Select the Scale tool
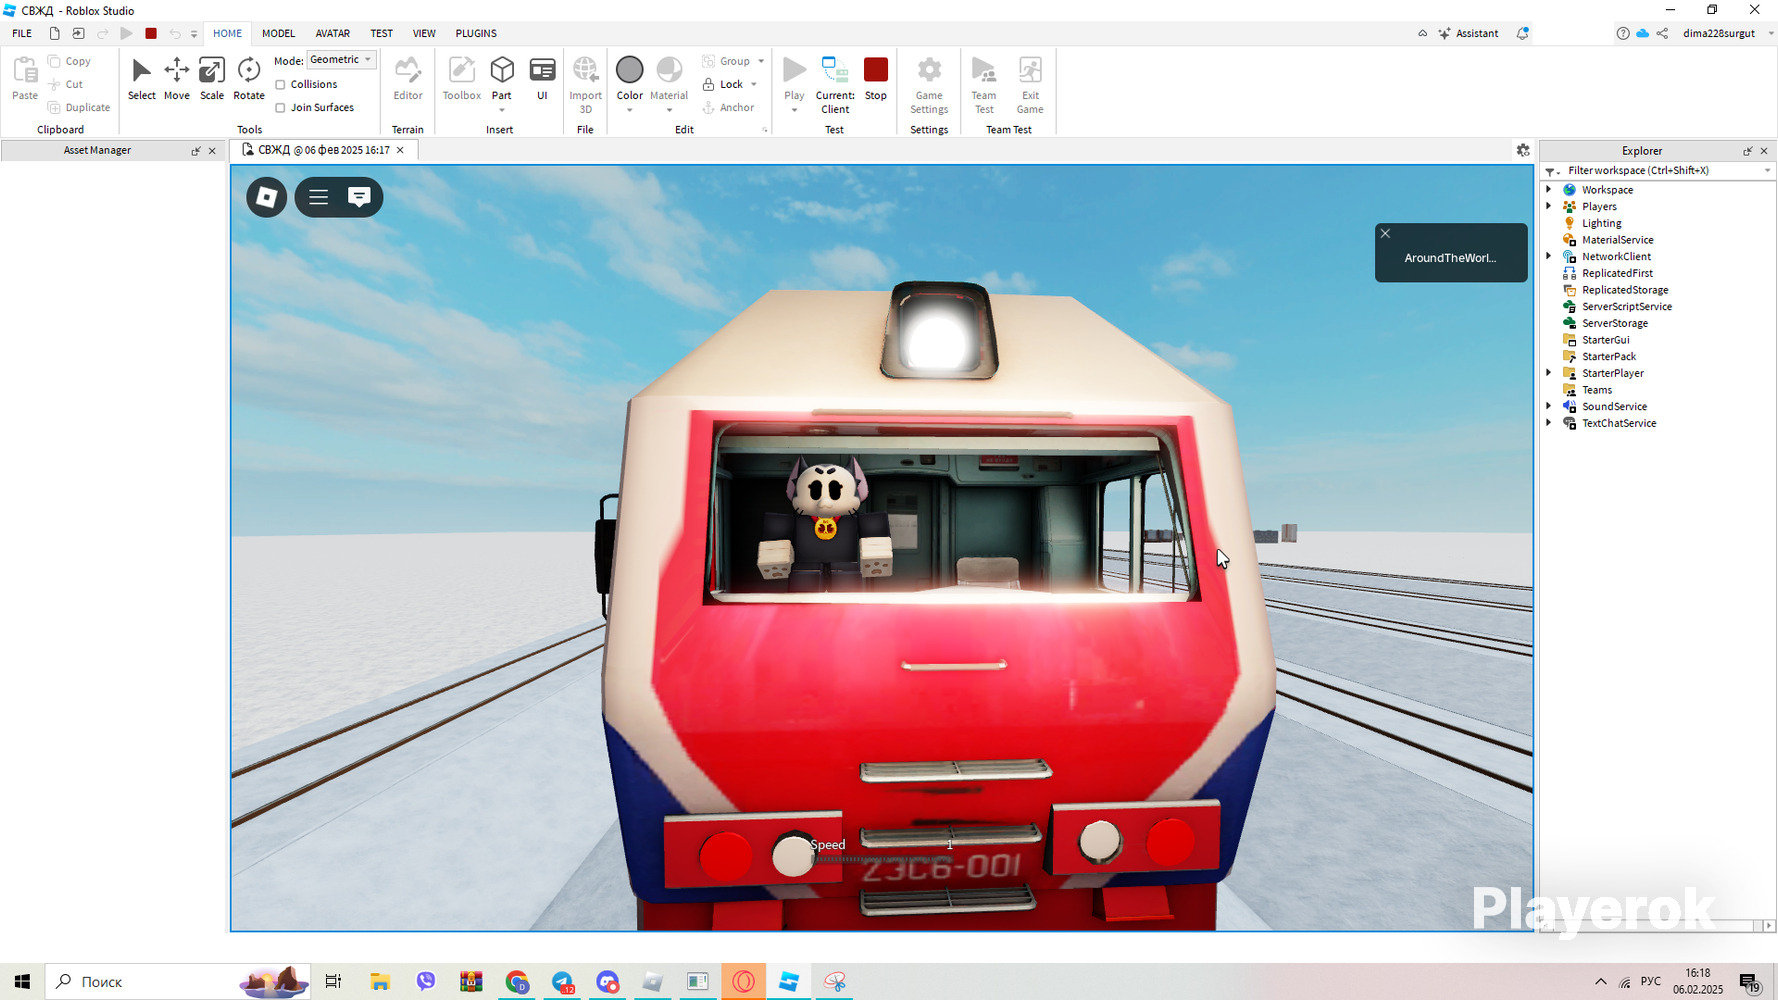Image resolution: width=1778 pixels, height=1000 pixels. (211, 78)
